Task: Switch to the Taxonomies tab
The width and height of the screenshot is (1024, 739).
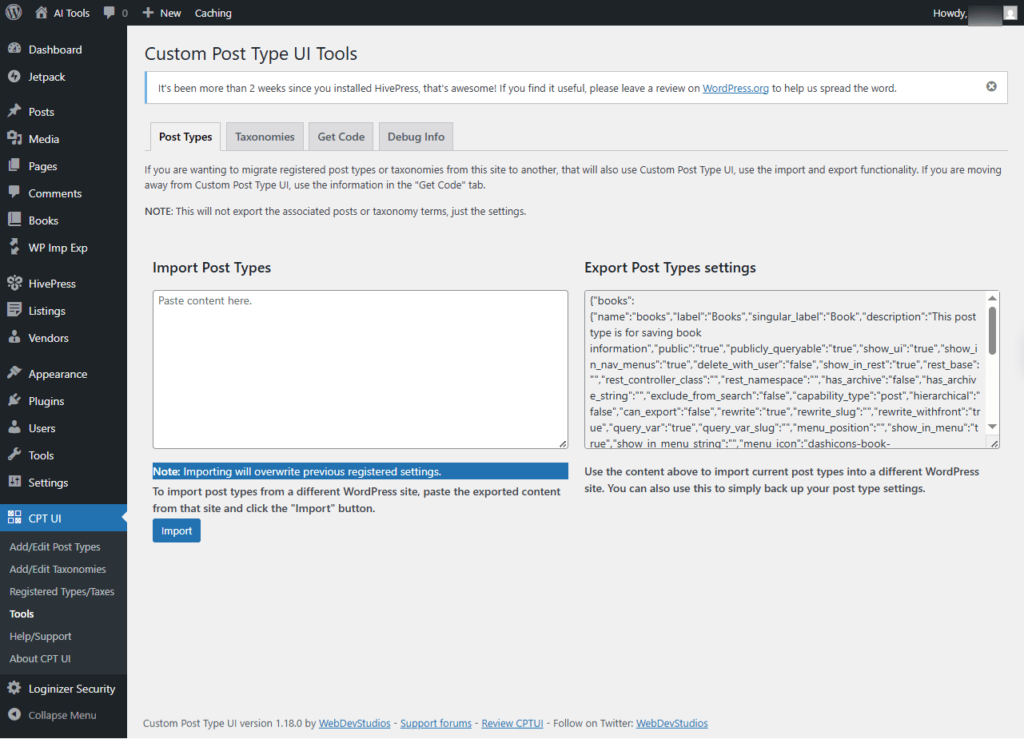Action: 265,137
